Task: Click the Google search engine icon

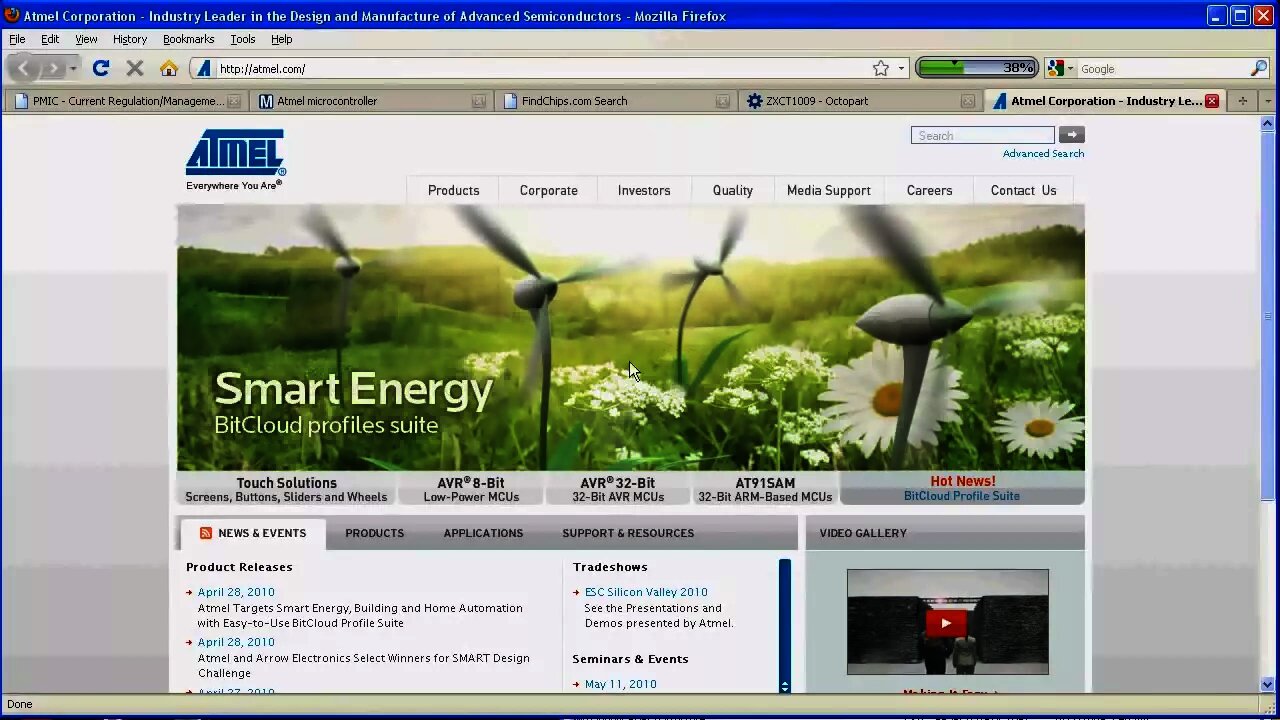Action: [1056, 69]
